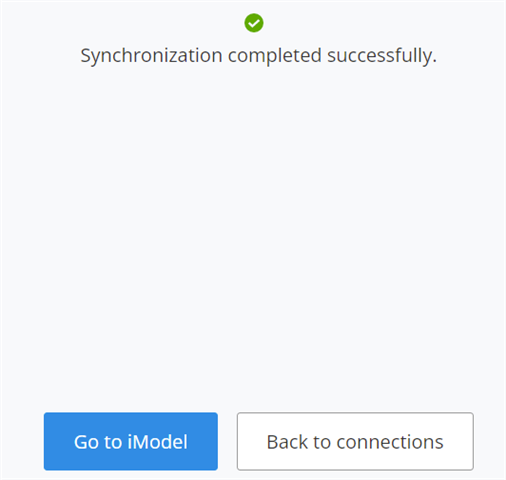The height and width of the screenshot is (480, 506).
Task: Return to the connections list
Action: 355,441
